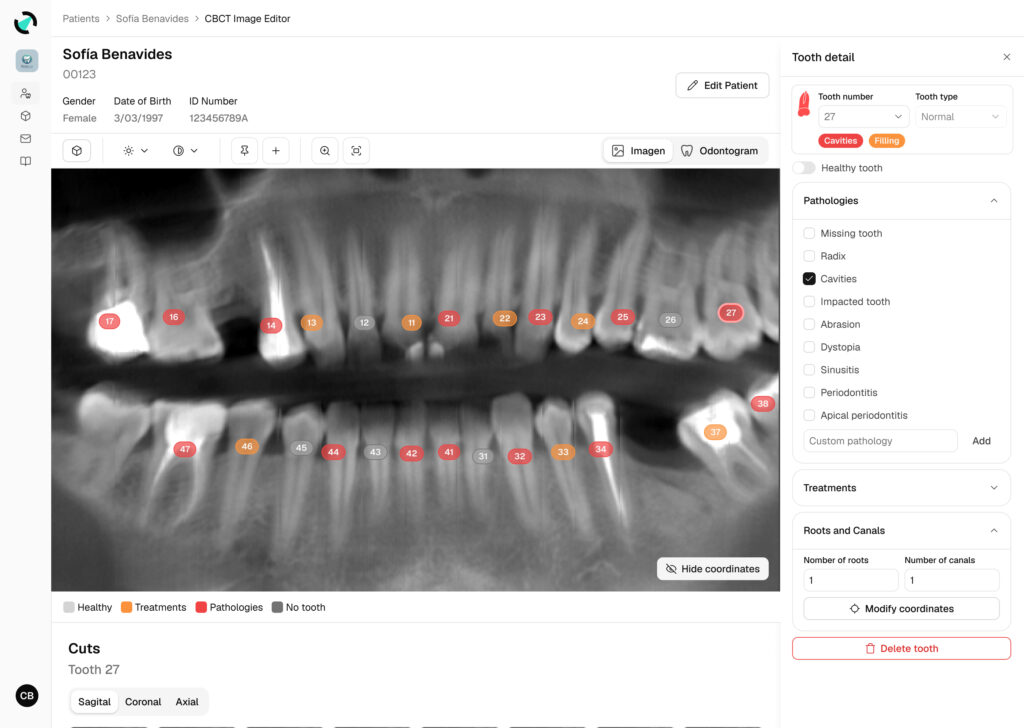Select the Coronal cut view
The image size is (1024, 728).
pos(143,701)
